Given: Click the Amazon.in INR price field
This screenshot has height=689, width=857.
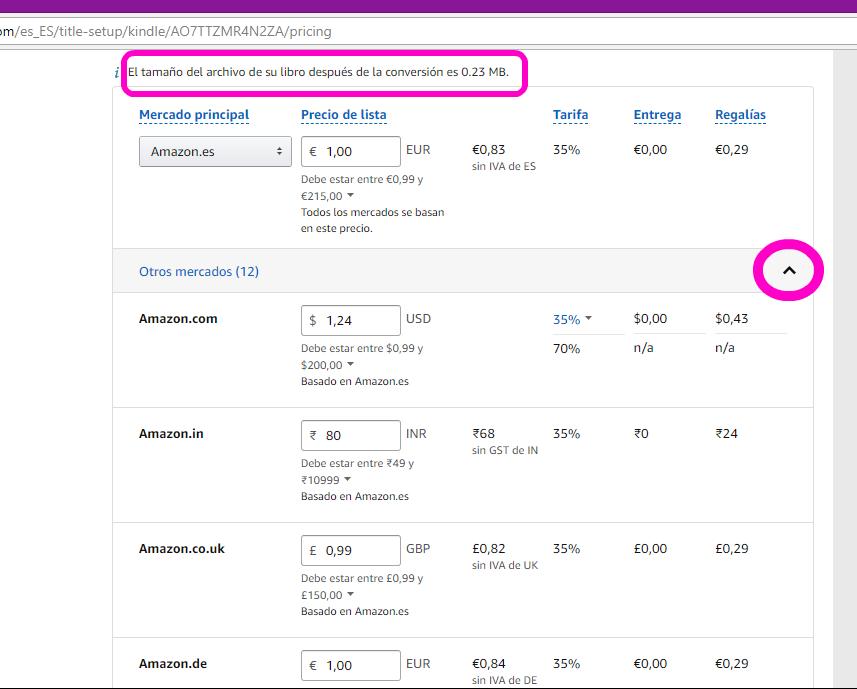Looking at the screenshot, I should [358, 435].
